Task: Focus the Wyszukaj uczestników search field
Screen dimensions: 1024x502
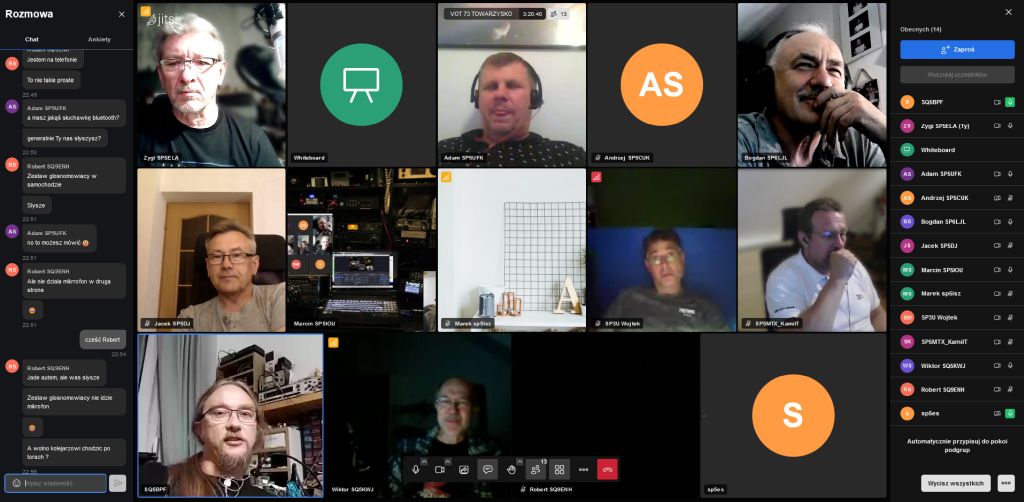Action: click(957, 74)
